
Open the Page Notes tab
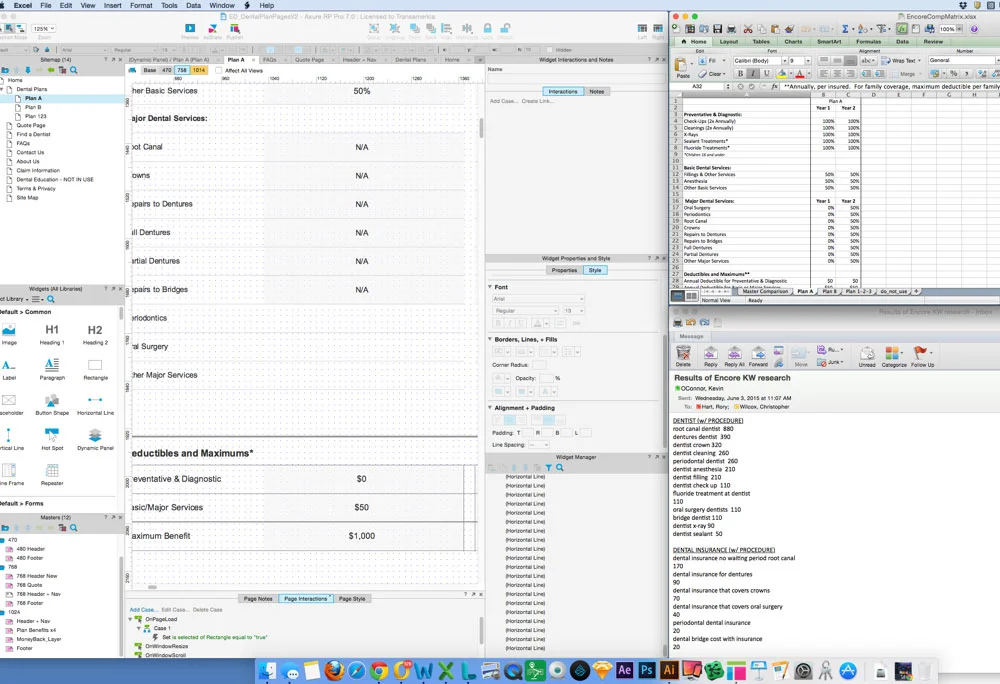258,599
